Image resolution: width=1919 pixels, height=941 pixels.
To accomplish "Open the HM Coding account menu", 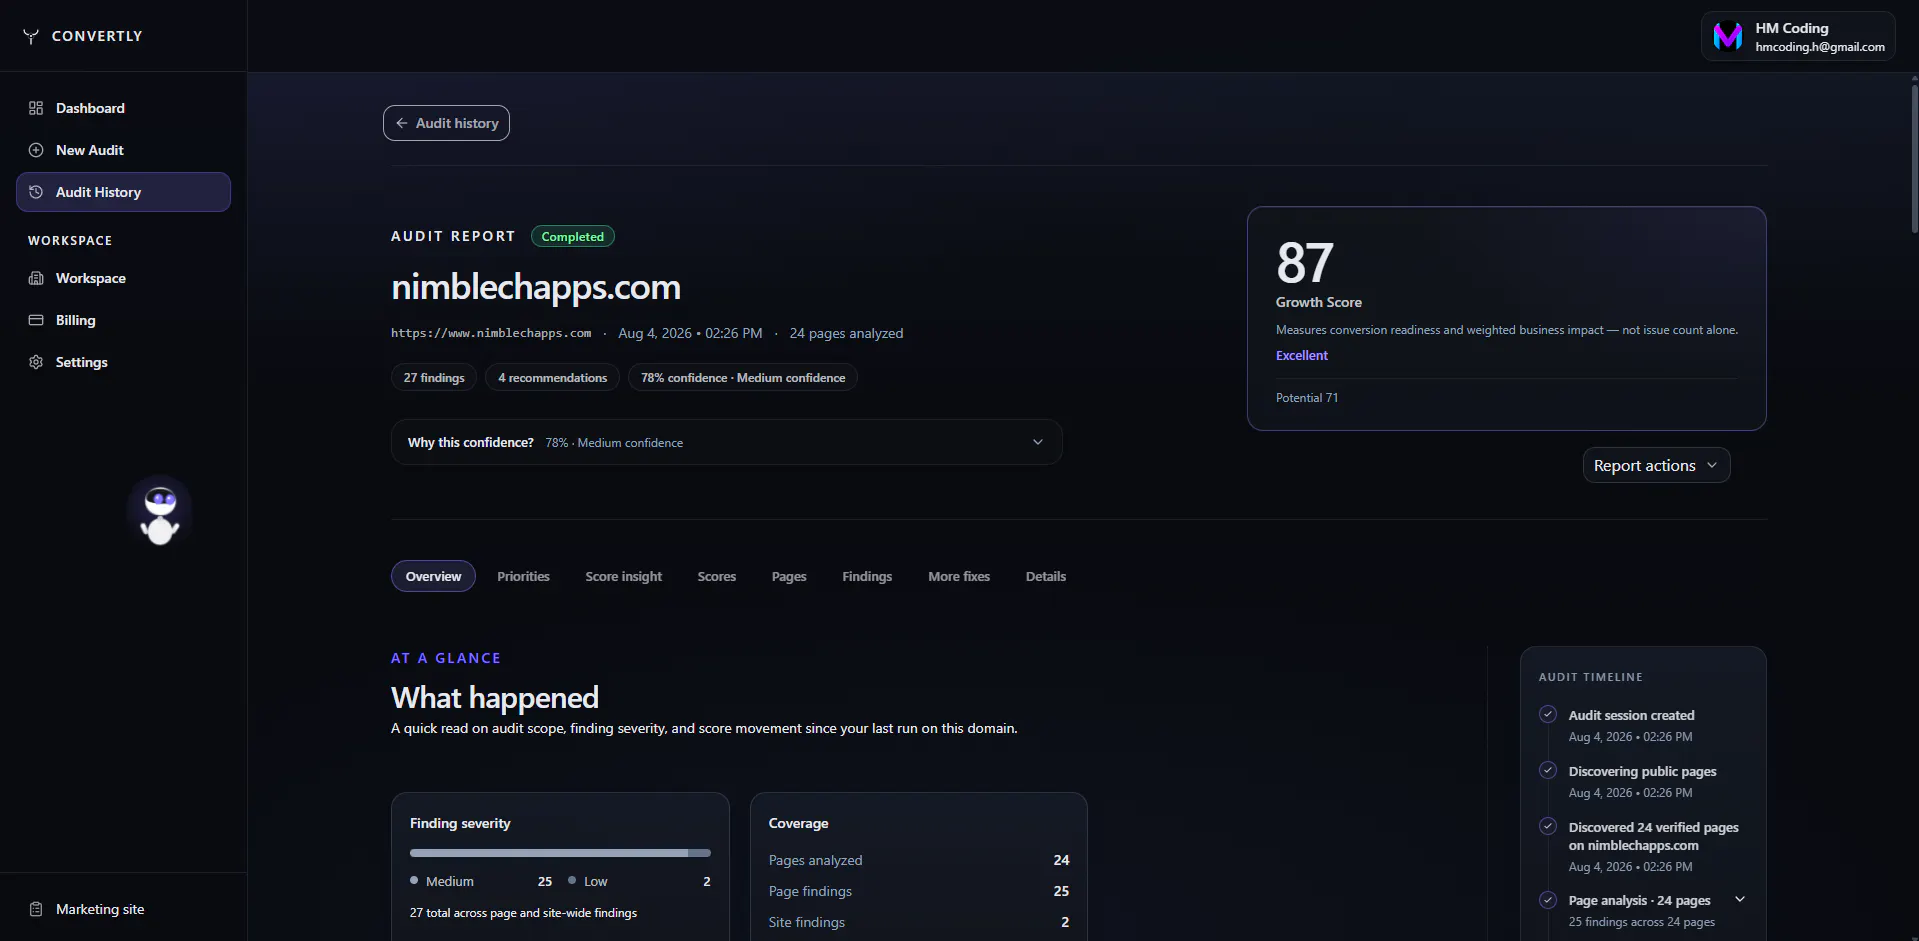I will click(x=1798, y=36).
